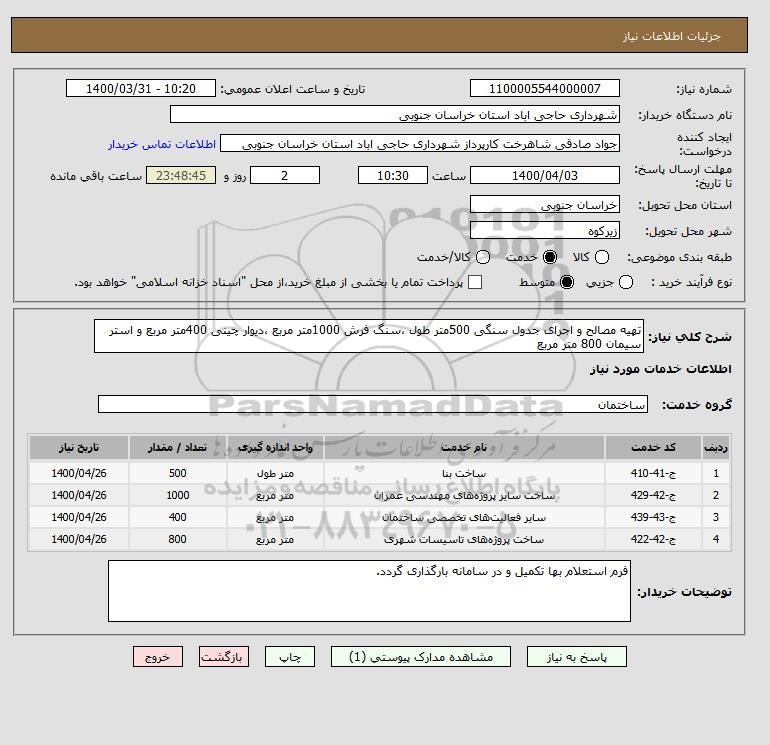Click quantity cell 400

pos(177,518)
